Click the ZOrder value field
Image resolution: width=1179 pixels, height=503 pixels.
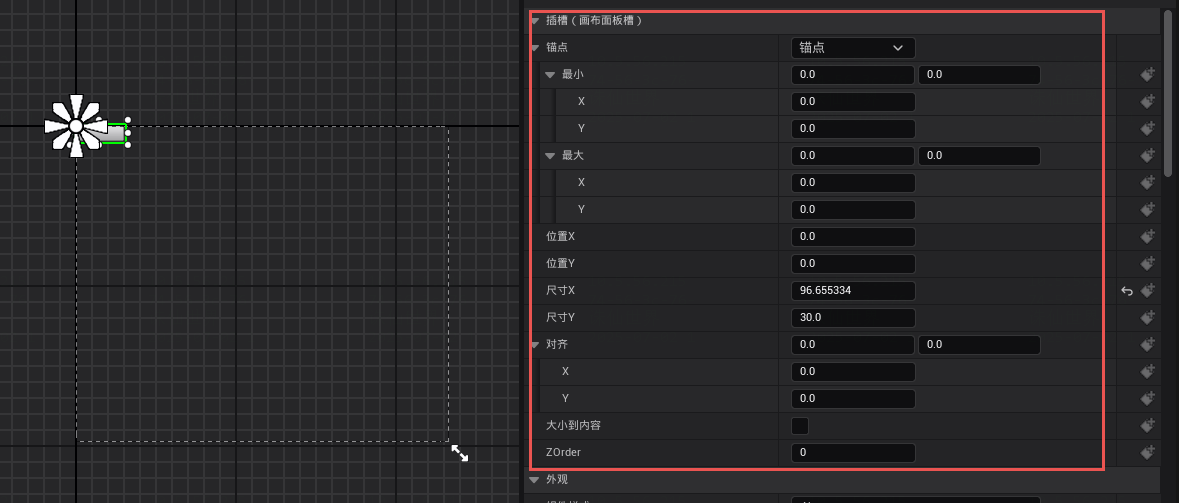[x=853, y=453]
